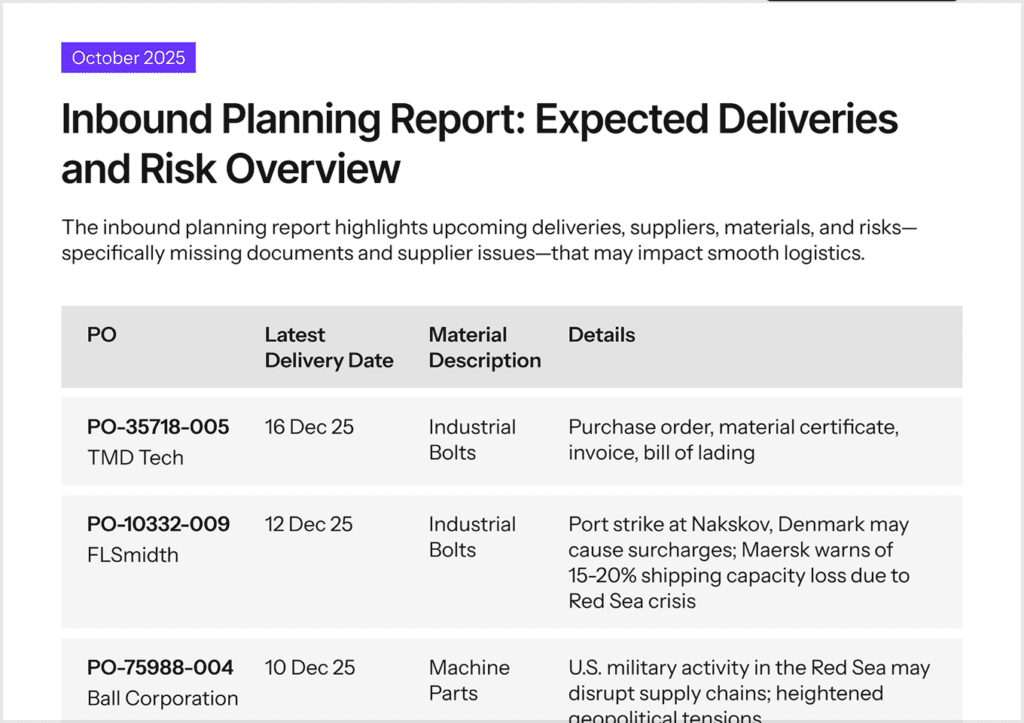Viewport: 1024px width, 723px height.
Task: Select the 16 Dec 25 delivery date
Action: (x=309, y=427)
